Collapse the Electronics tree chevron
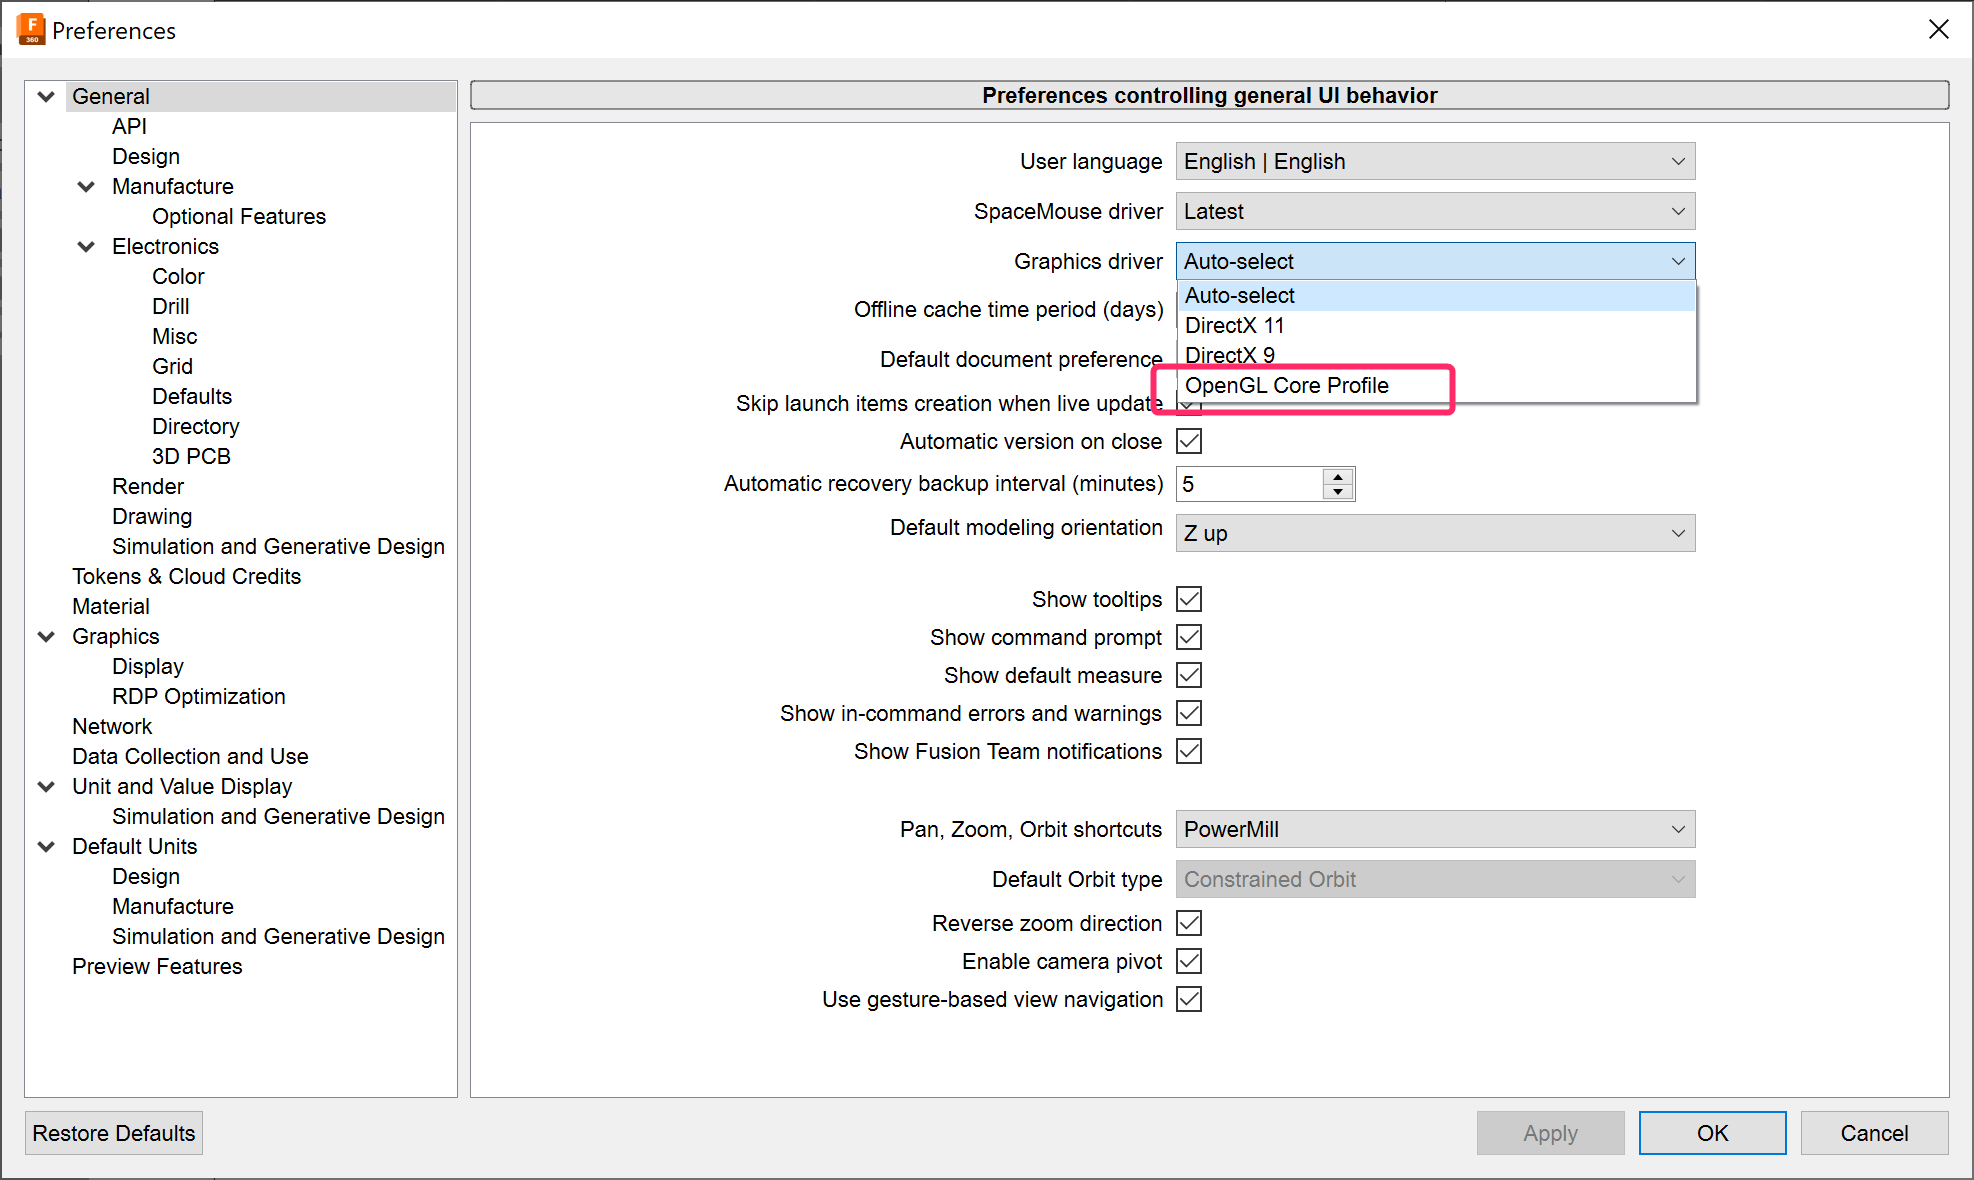 point(86,247)
